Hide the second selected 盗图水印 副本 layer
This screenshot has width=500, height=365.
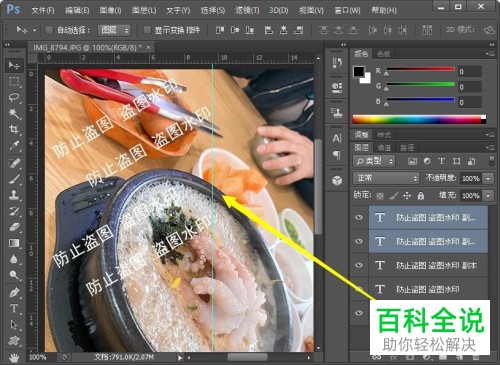(359, 241)
